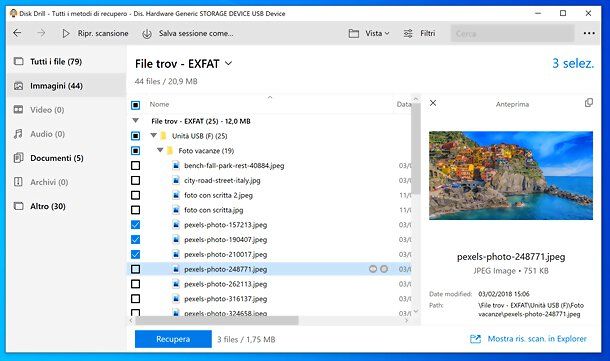Click bench-fall-park-rest-40884.jpeg file icon
Screen dimensions: 610x361
(176, 165)
